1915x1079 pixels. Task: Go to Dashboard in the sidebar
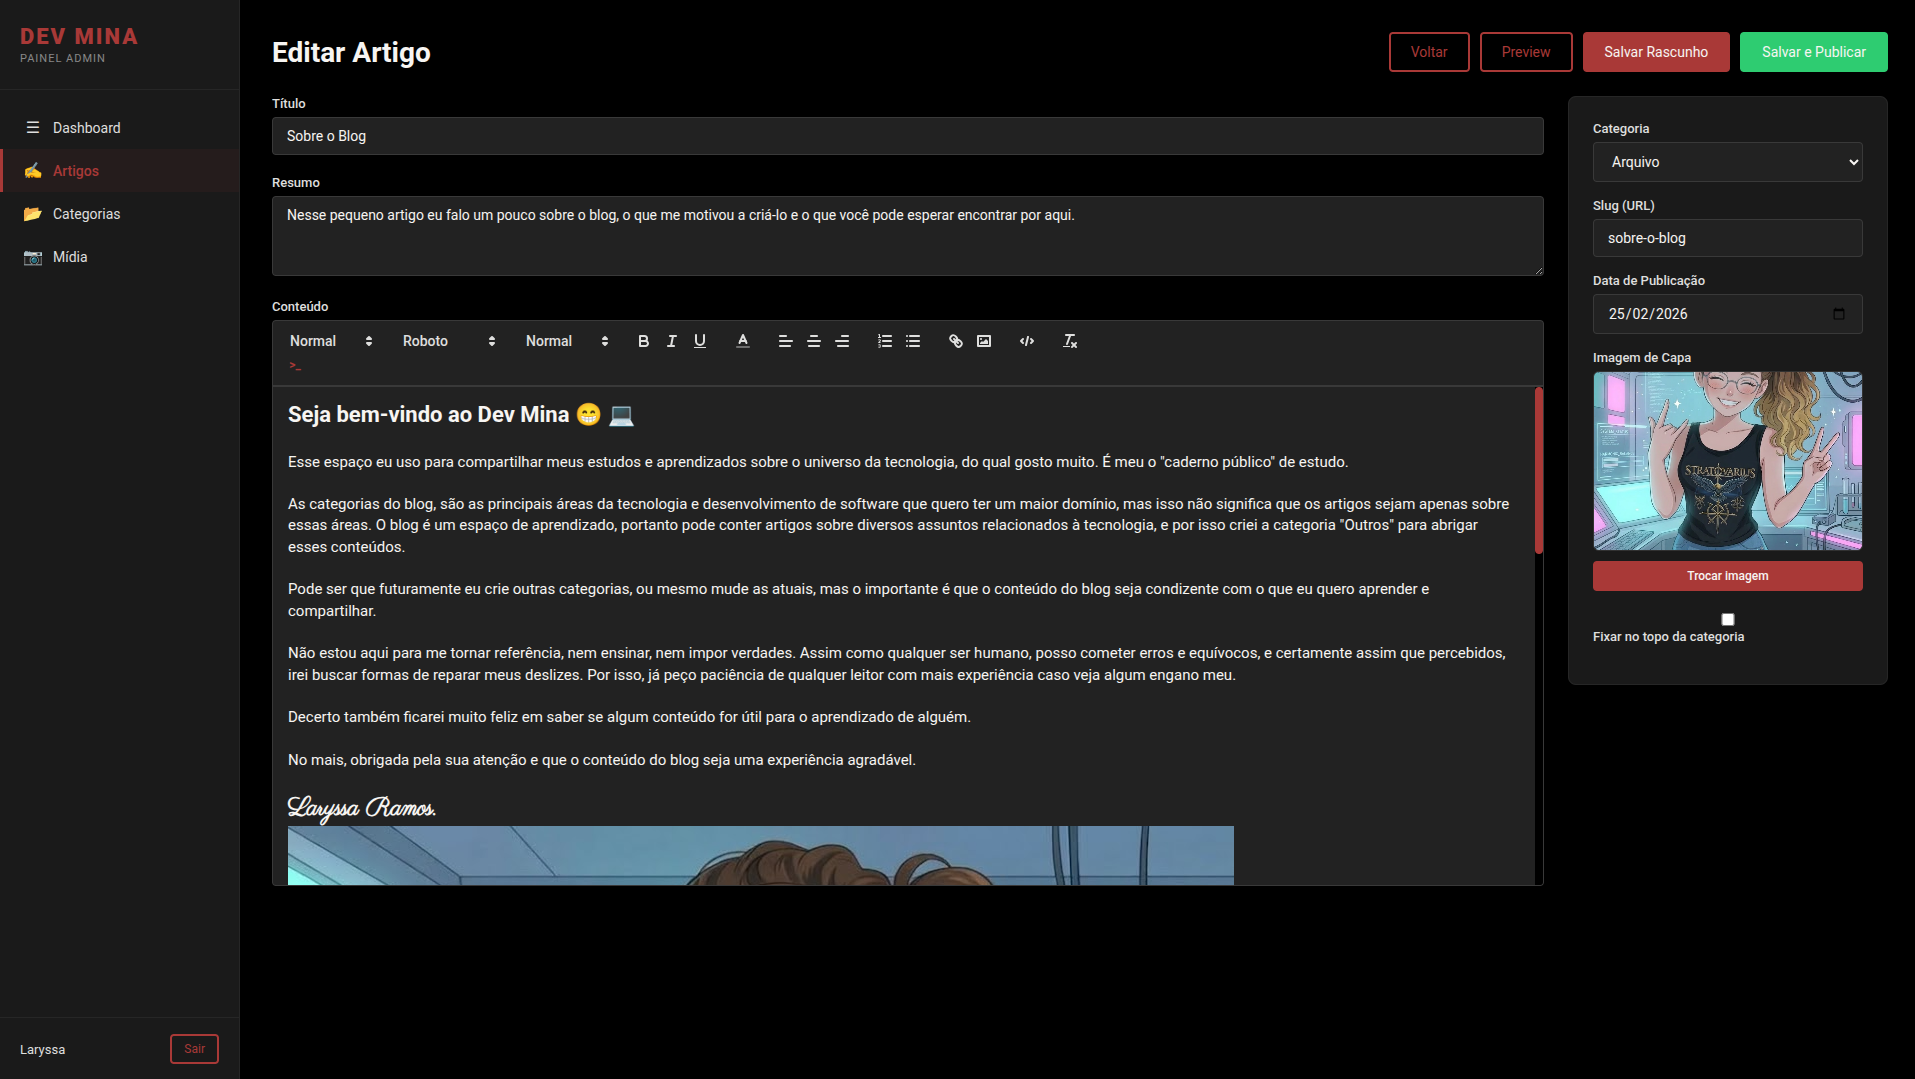pyautogui.click(x=86, y=128)
